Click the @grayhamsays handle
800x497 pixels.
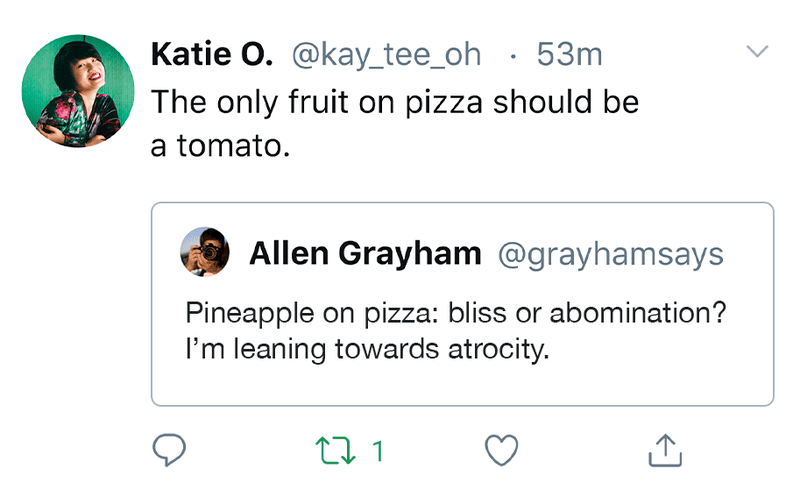[609, 254]
